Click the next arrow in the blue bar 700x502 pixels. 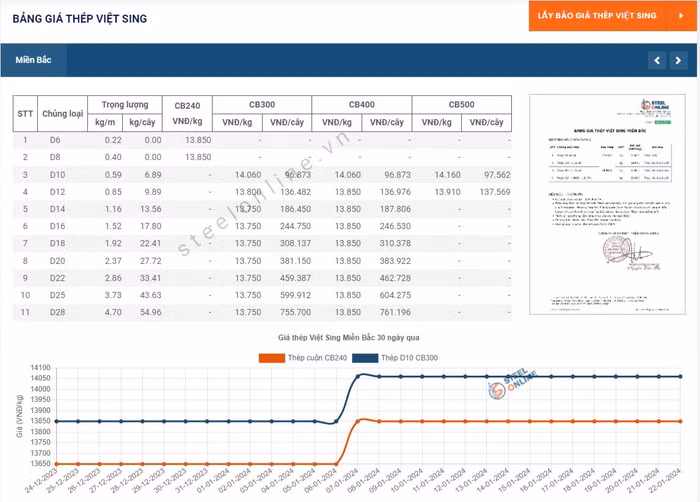point(678,60)
